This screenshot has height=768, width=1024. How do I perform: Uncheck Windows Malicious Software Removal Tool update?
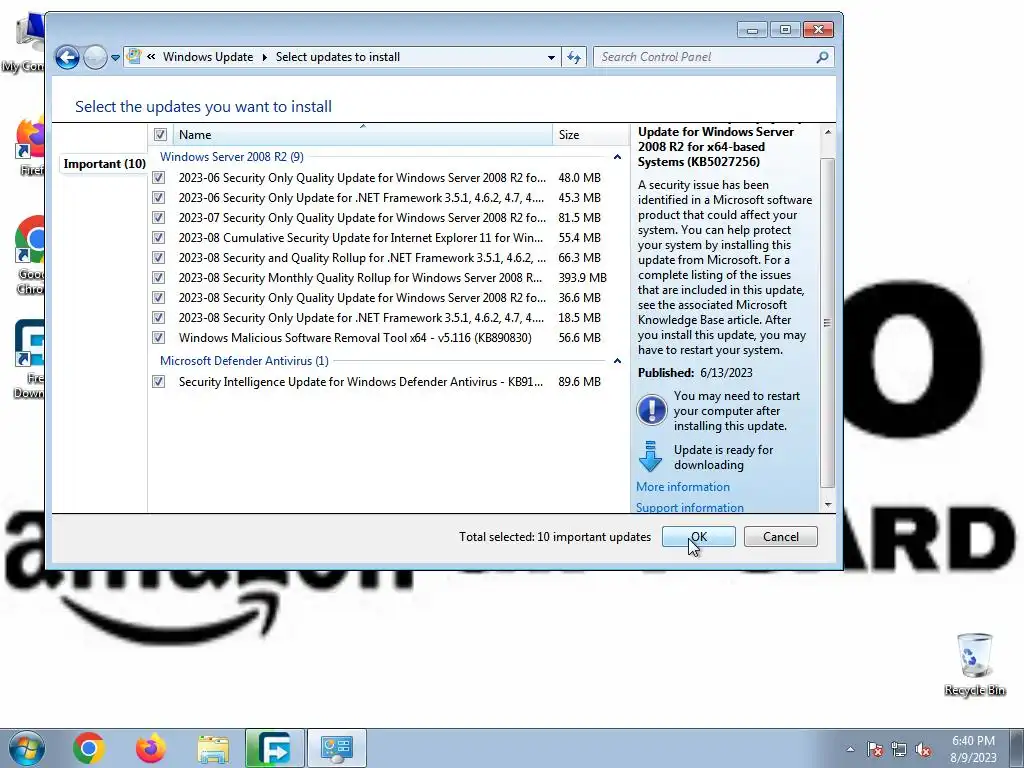point(159,338)
